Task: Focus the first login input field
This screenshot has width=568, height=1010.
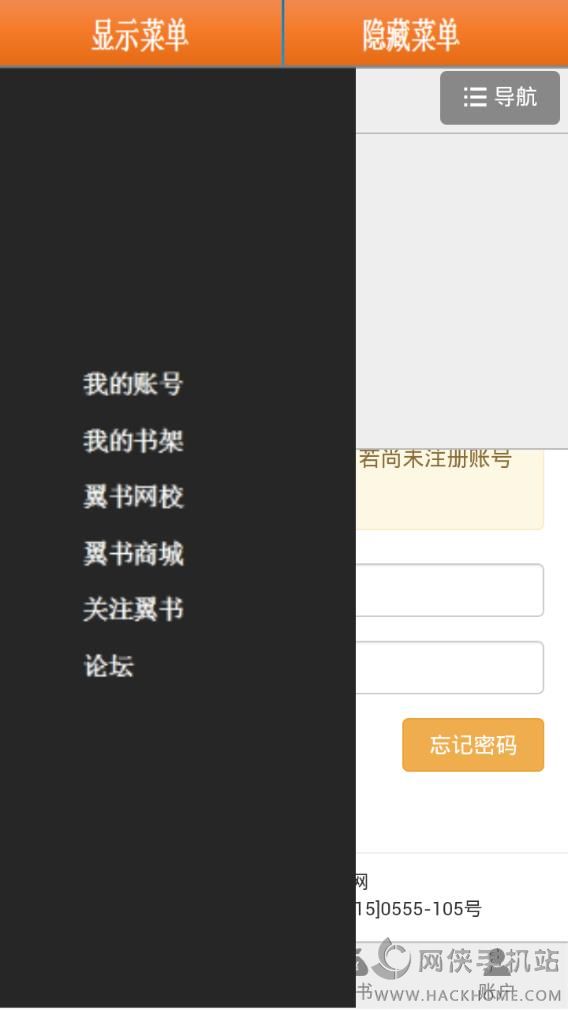Action: click(450, 590)
